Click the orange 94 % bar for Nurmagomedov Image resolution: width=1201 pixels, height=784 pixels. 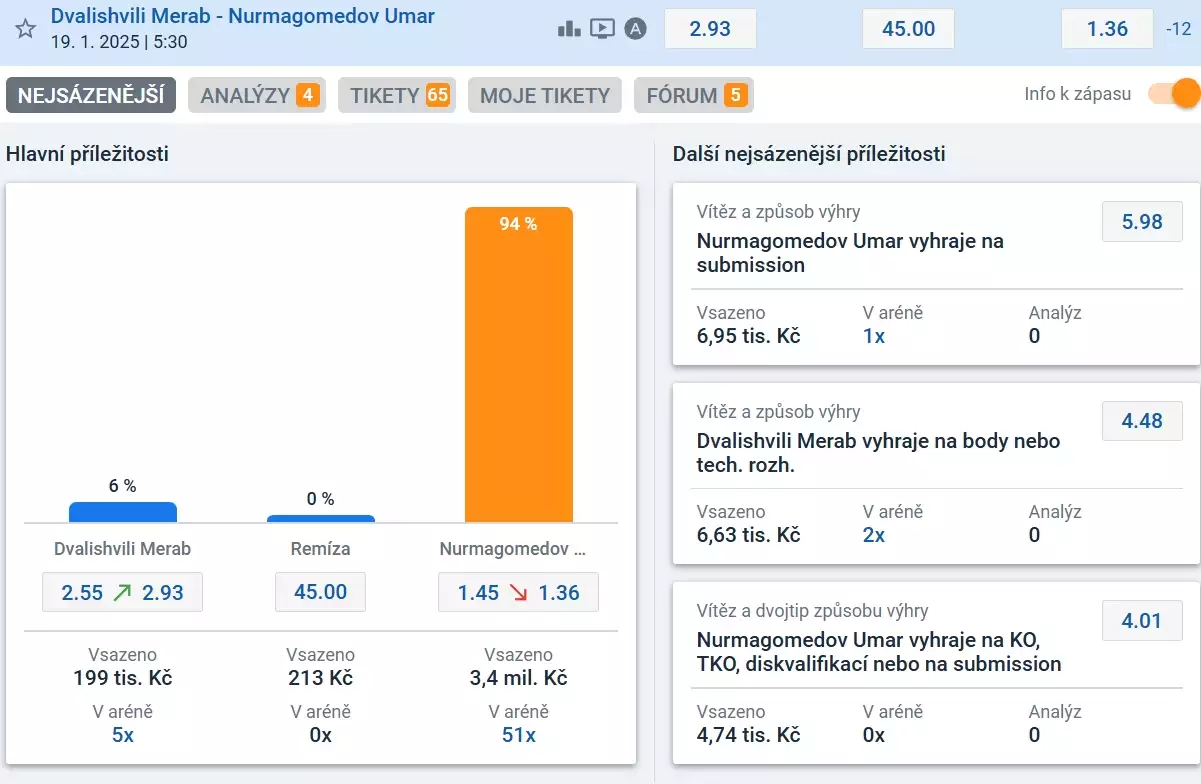[x=518, y=364]
